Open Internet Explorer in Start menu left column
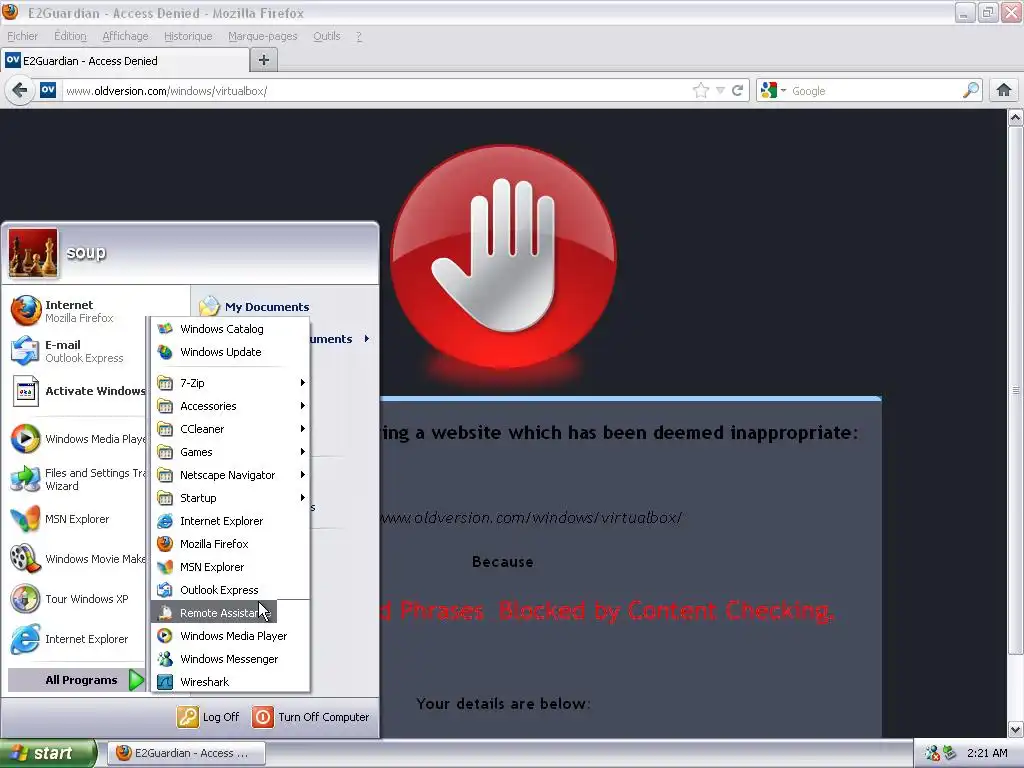This screenshot has width=1024, height=768. pos(77,639)
